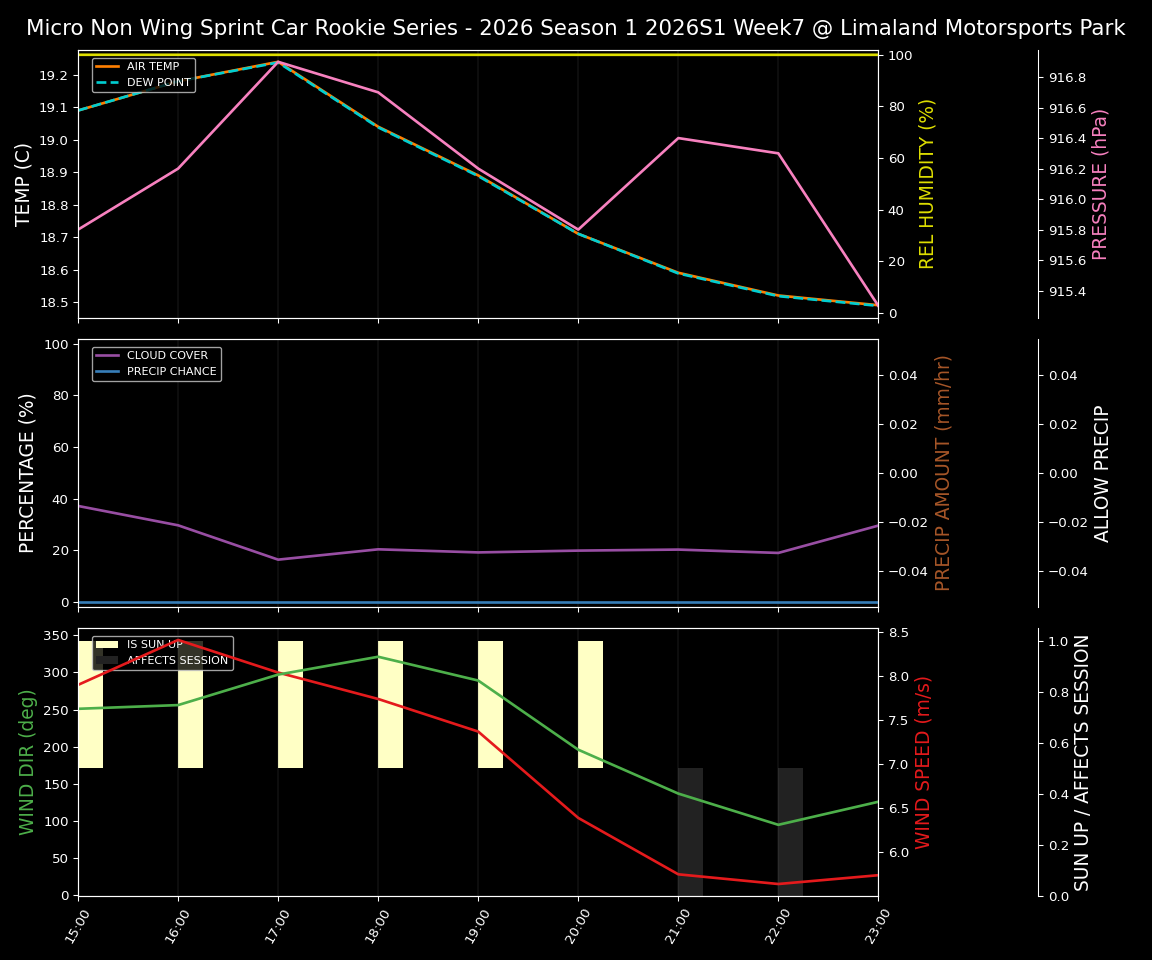
Task: Collapse the middle panel legend box
Action: (157, 363)
